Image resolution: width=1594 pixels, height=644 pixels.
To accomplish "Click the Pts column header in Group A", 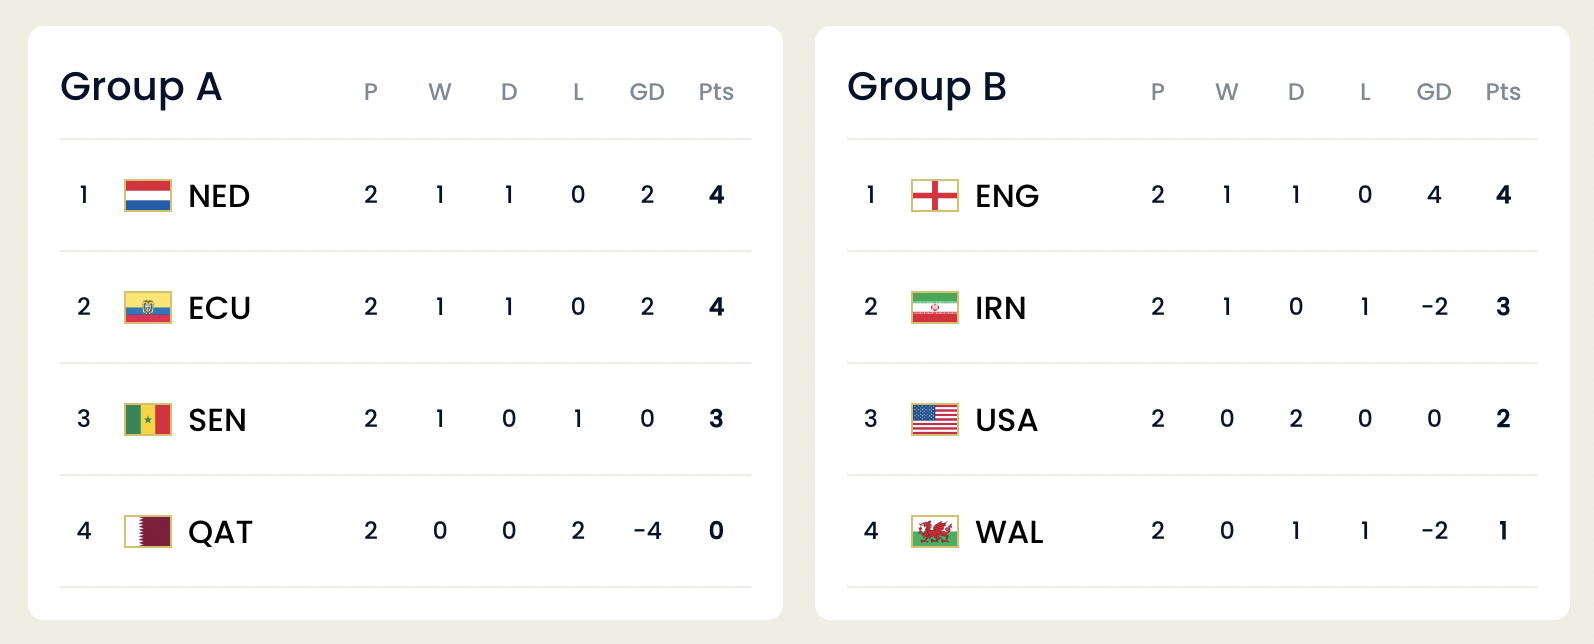I will [x=716, y=92].
